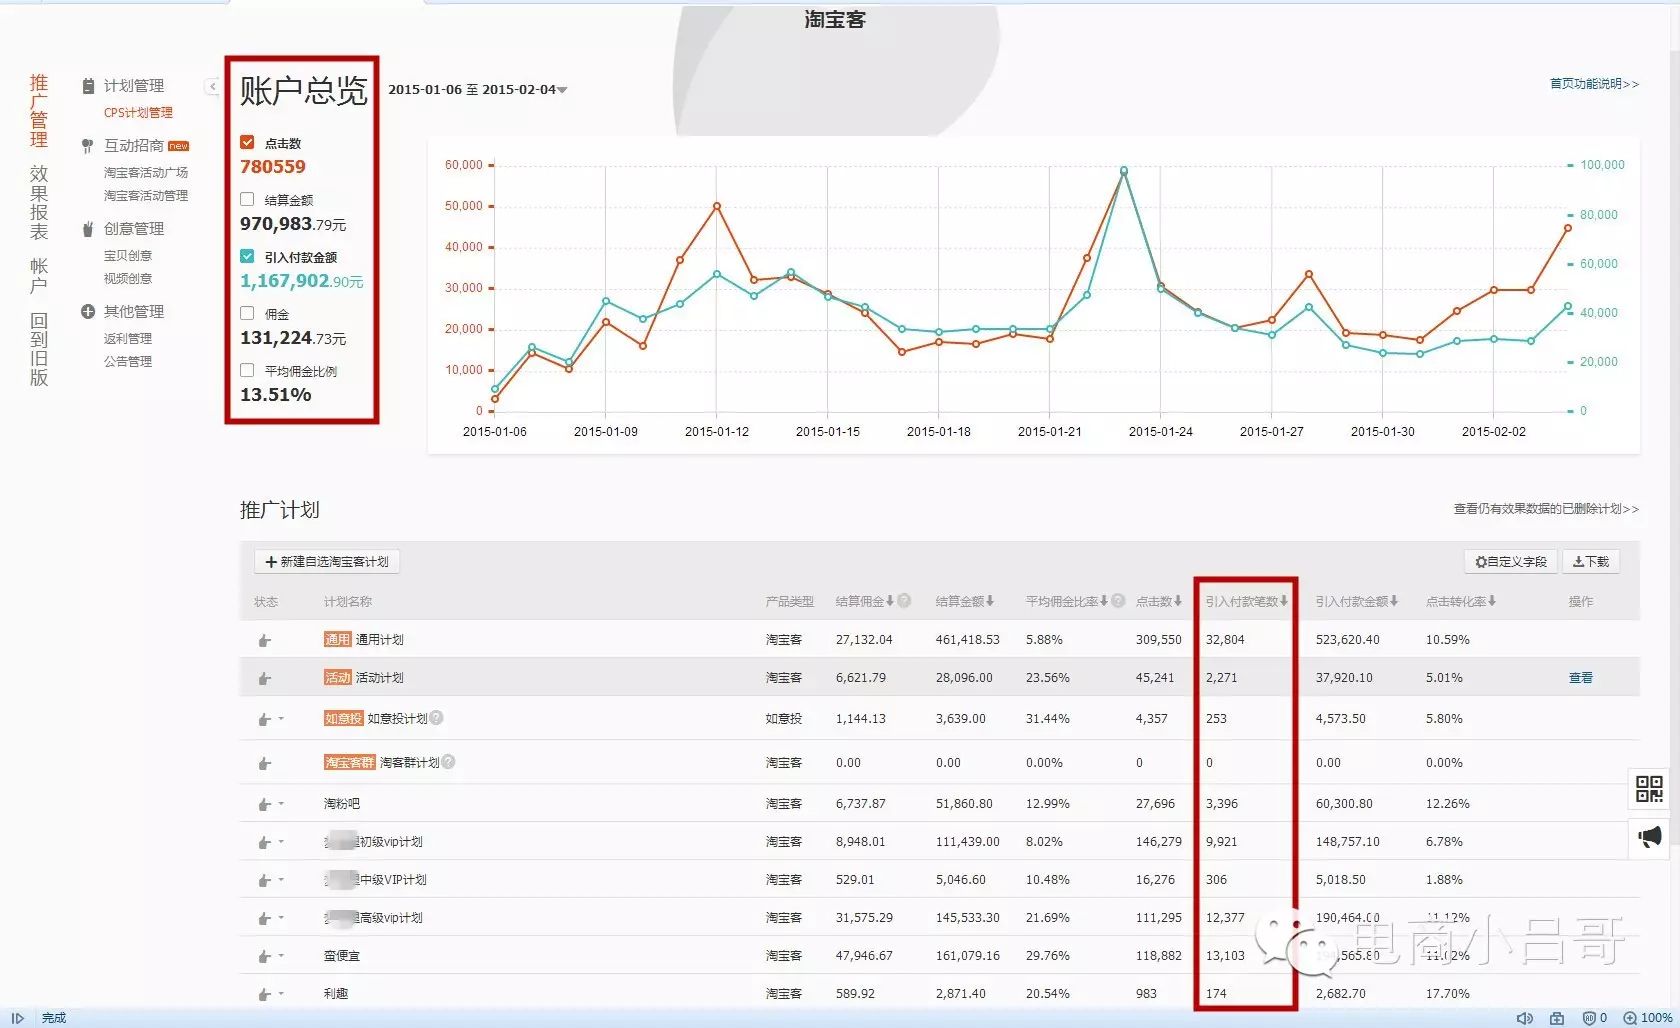Open 淘宝客活动广场 menu item
This screenshot has height=1028, width=1680.
click(146, 173)
